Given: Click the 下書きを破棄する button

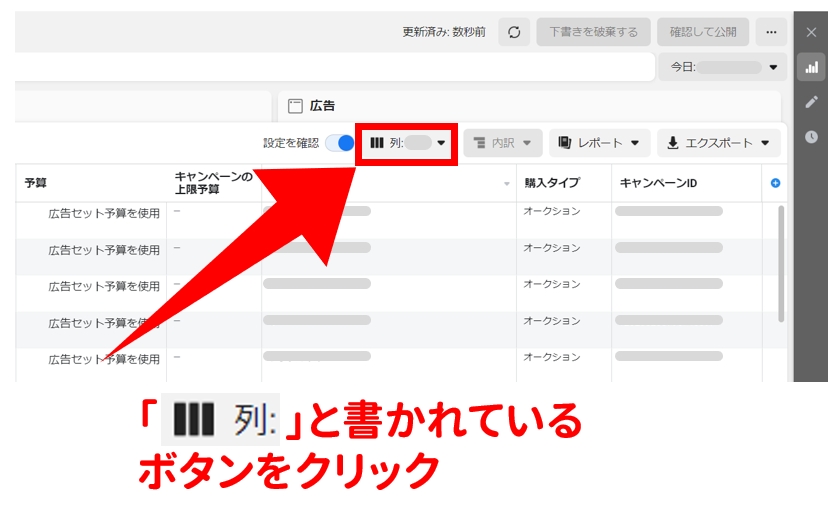Looking at the screenshot, I should point(593,32).
